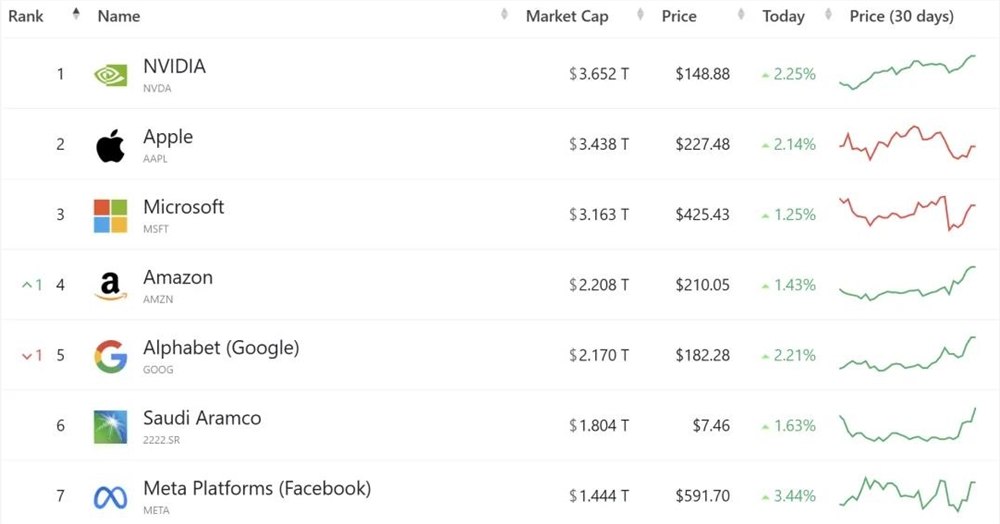Viewport: 1000px width, 524px height.
Task: Click the Today column header
Action: point(783,16)
